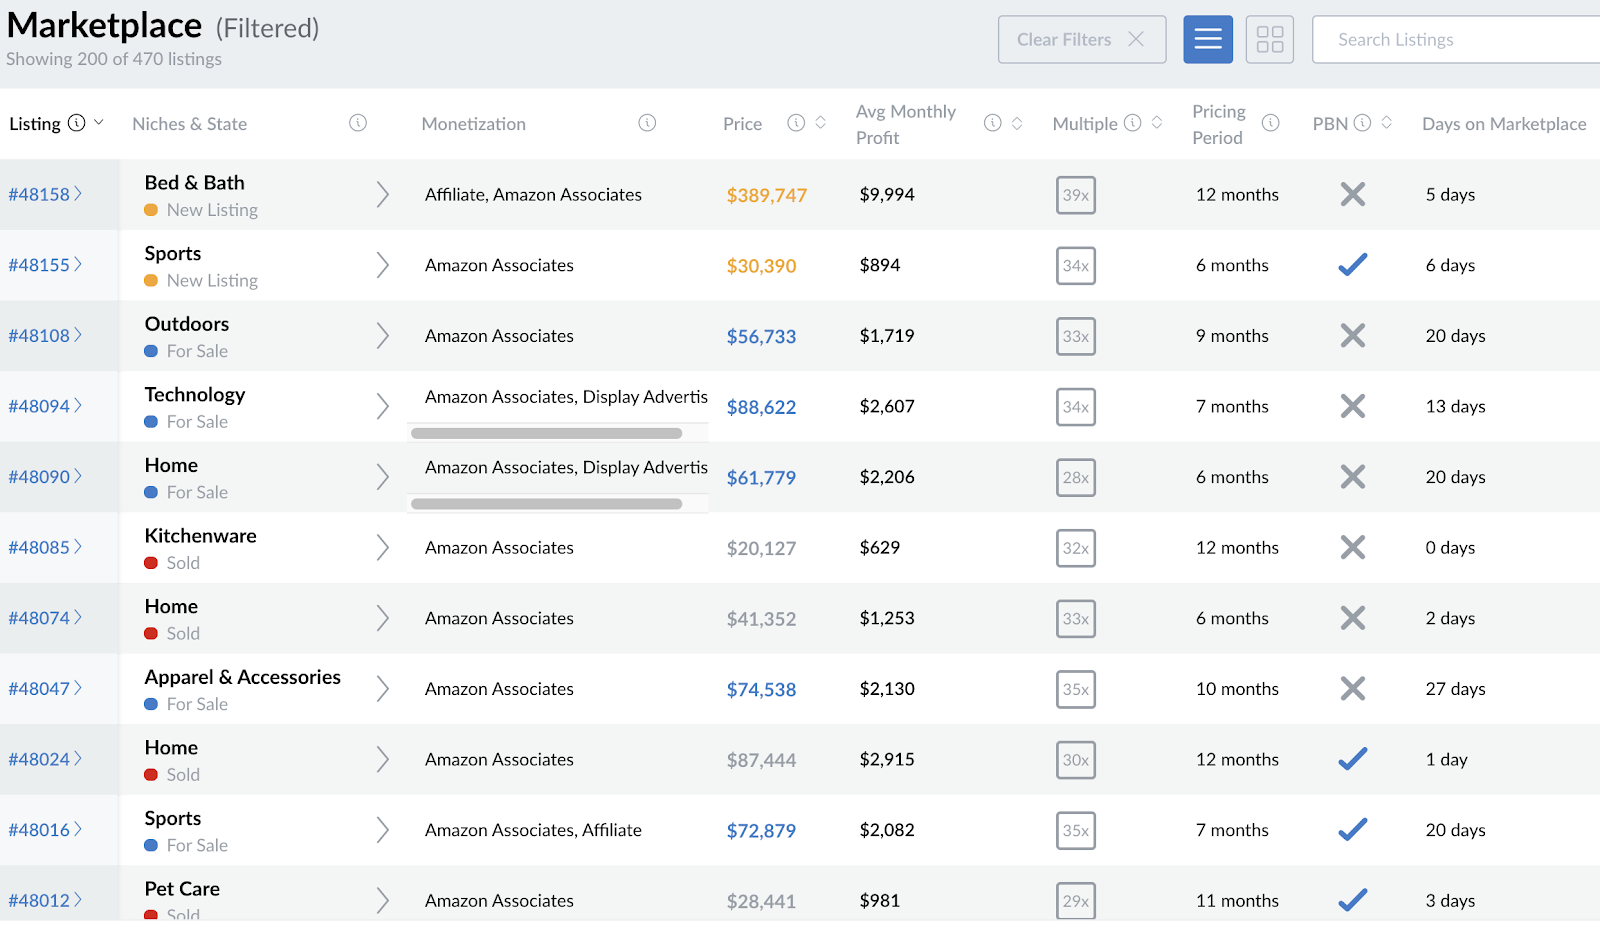Click info icon next to Monetization header
The height and width of the screenshot is (929, 1600).
[647, 123]
